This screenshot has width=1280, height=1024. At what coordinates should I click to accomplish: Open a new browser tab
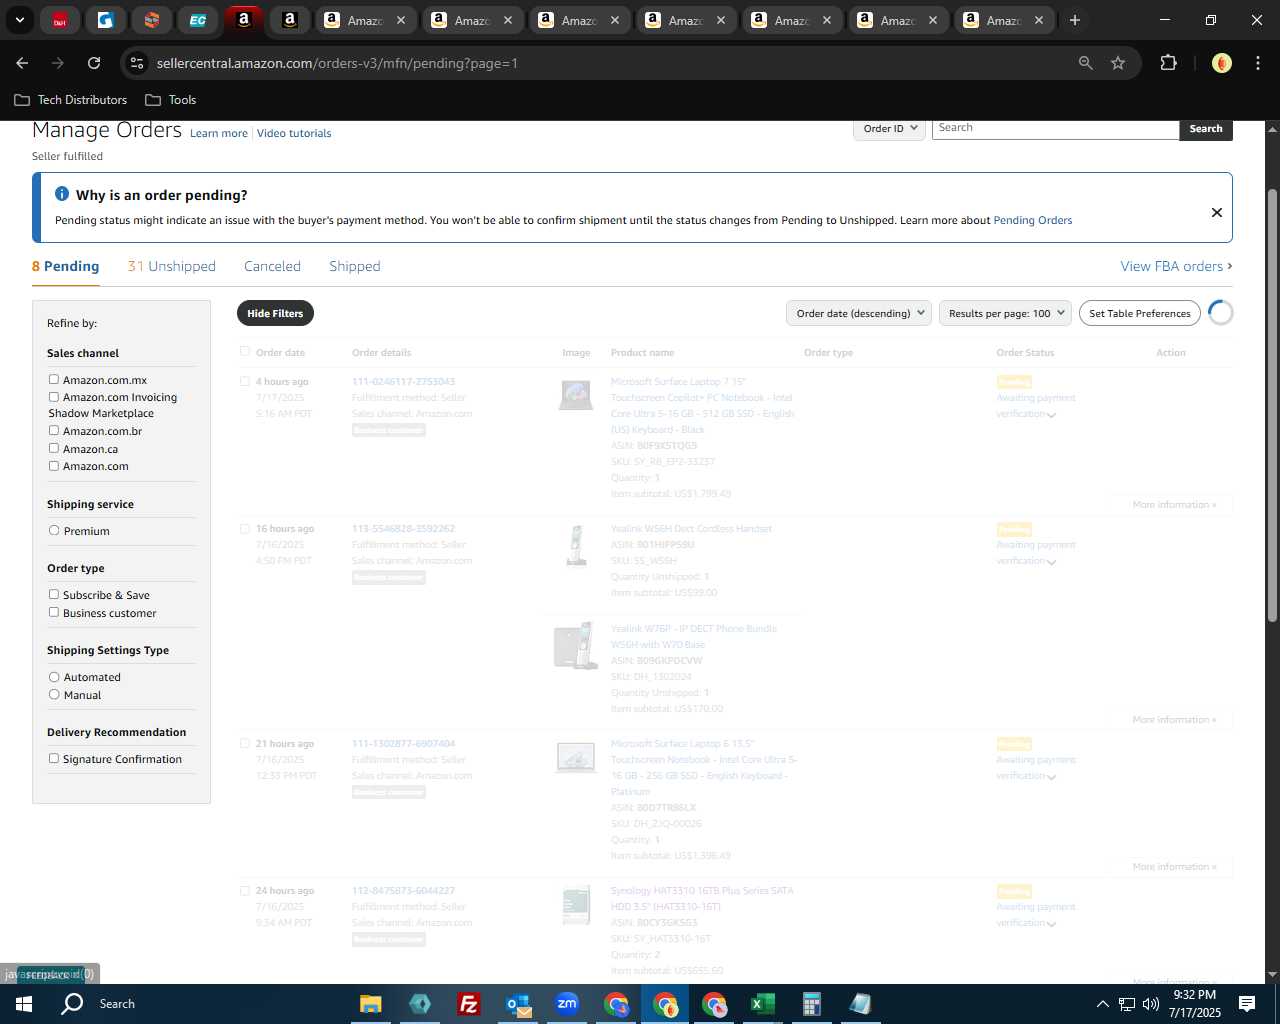[1074, 20]
